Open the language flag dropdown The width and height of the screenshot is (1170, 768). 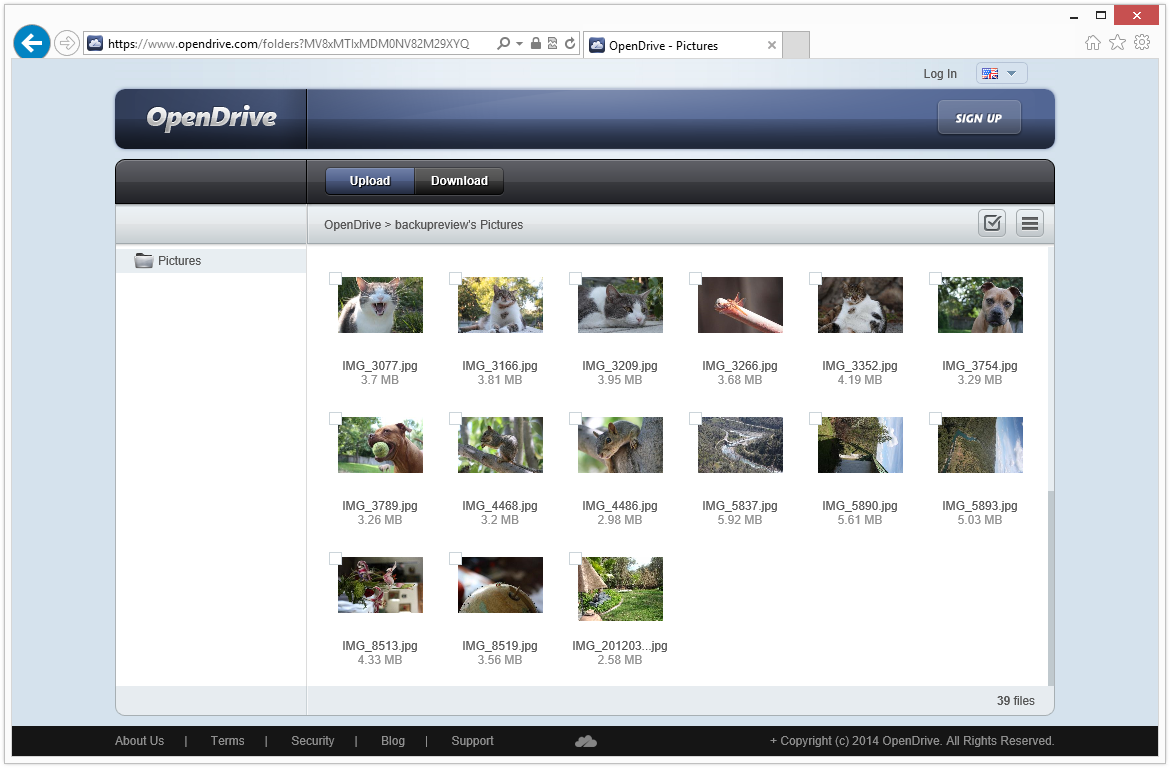(x=1001, y=73)
